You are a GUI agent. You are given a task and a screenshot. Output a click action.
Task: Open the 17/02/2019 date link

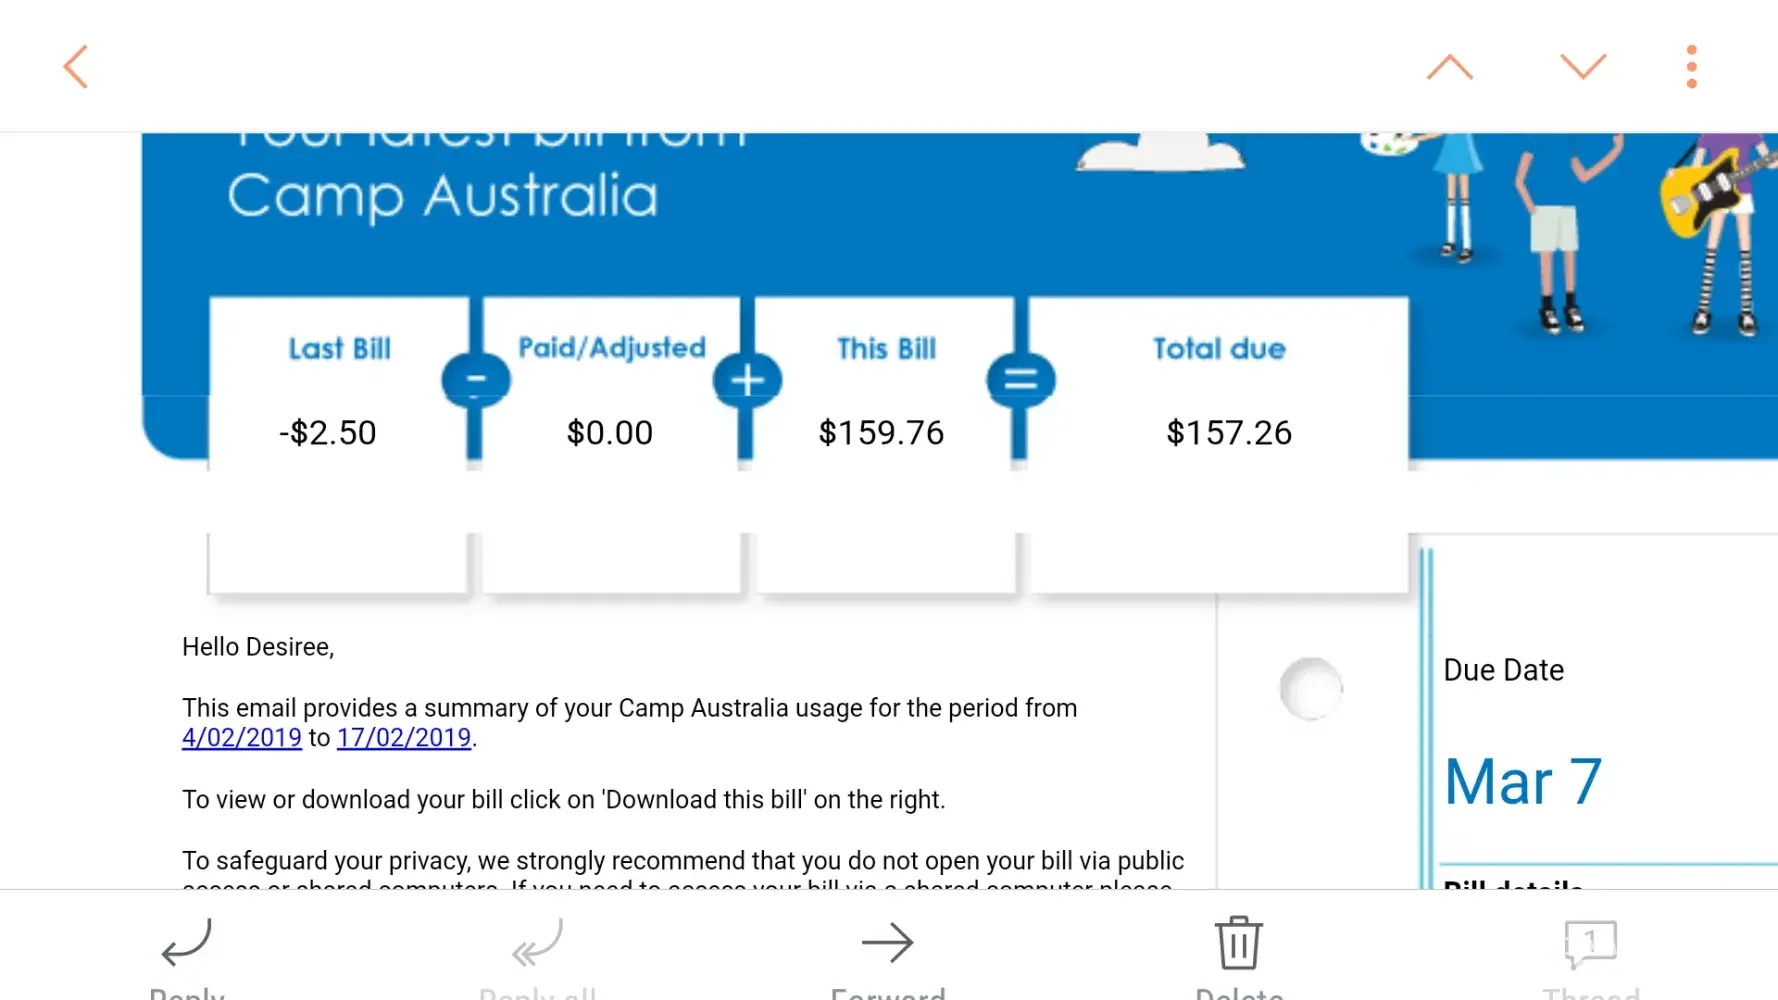[x=404, y=738]
